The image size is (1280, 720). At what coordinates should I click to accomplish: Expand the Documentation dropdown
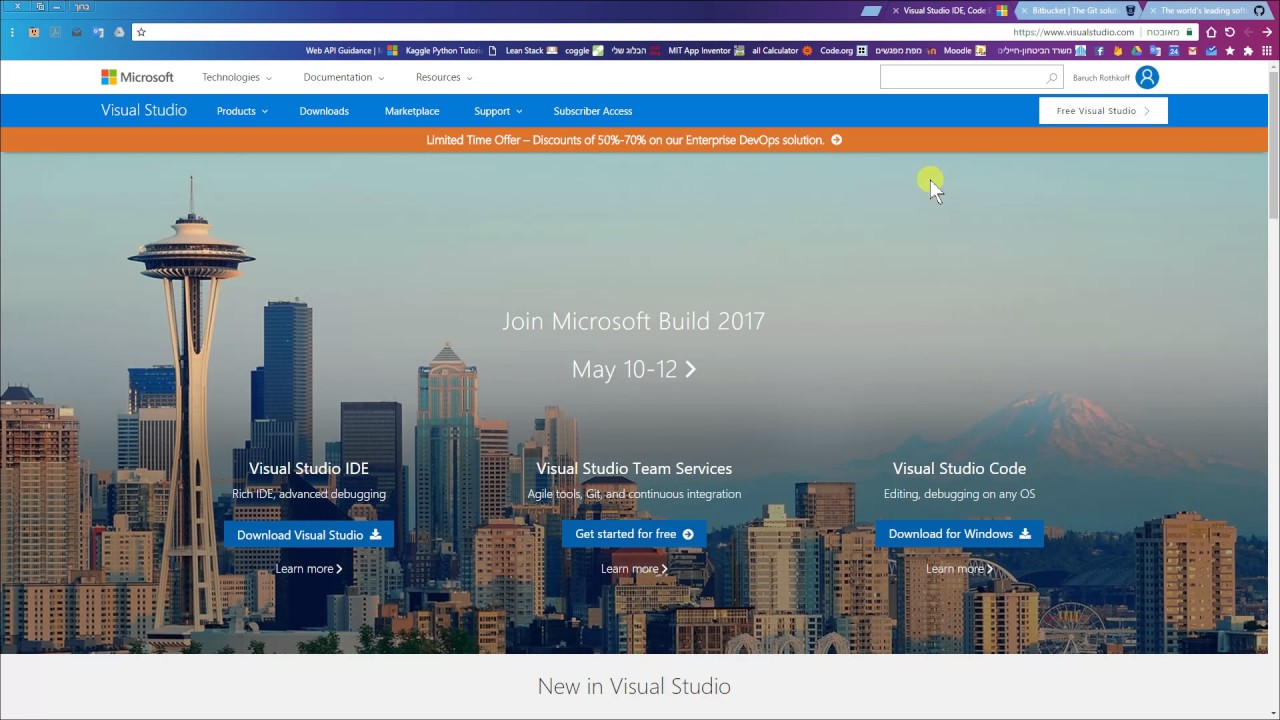pos(344,77)
